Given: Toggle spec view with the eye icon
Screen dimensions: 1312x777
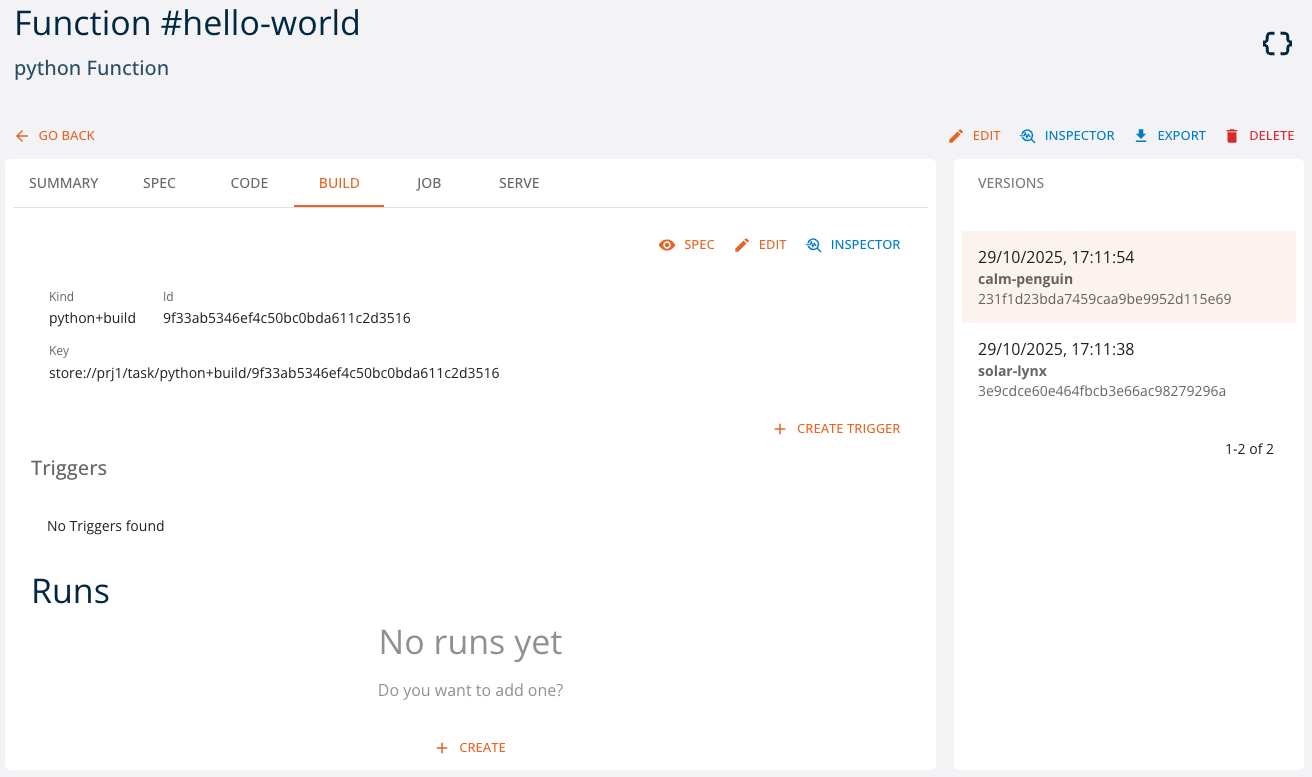Looking at the screenshot, I should 667,244.
